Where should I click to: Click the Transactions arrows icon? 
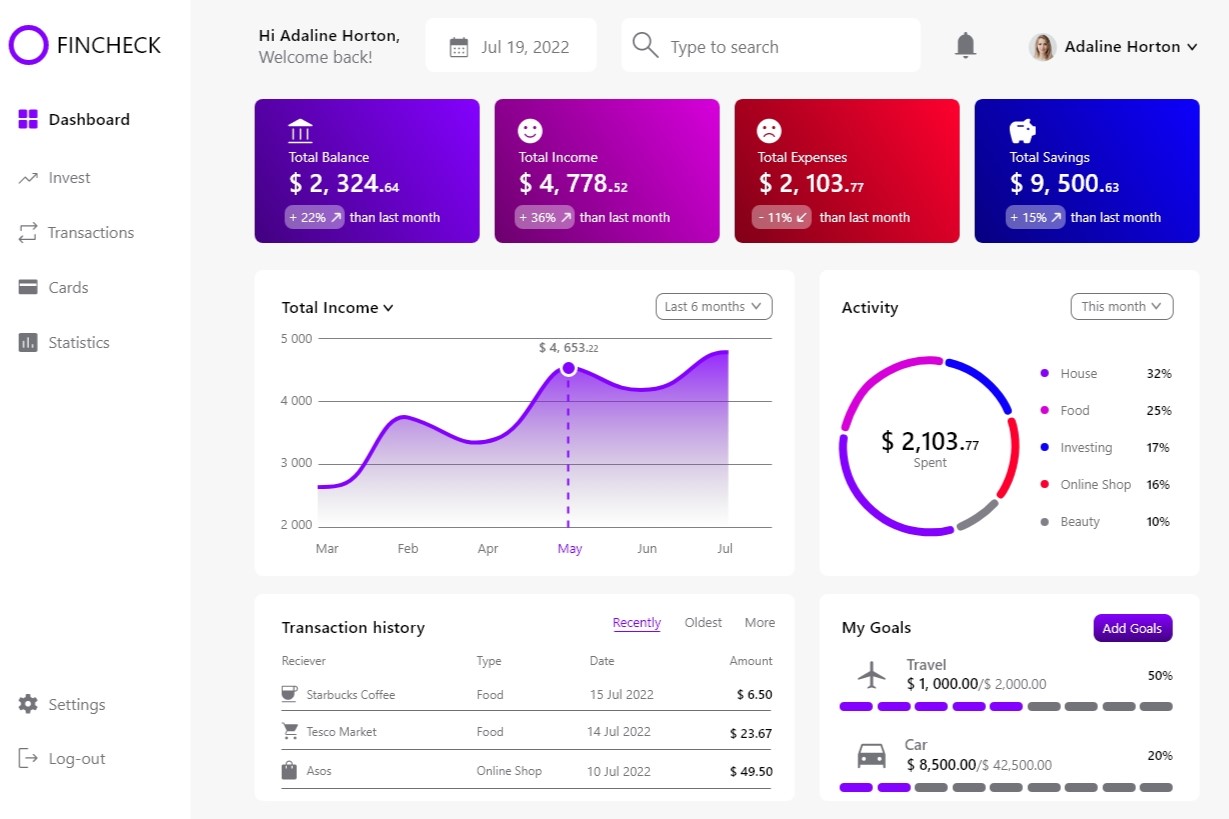(28, 233)
